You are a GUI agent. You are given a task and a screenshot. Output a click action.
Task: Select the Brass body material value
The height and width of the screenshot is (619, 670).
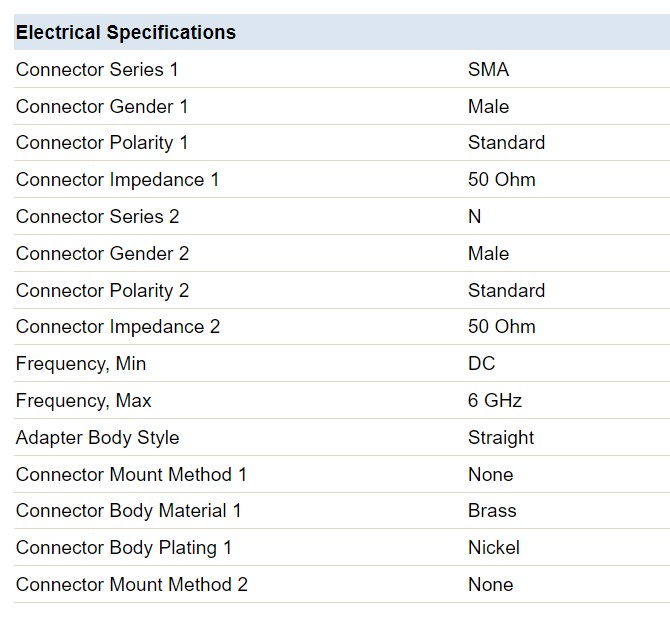(492, 511)
